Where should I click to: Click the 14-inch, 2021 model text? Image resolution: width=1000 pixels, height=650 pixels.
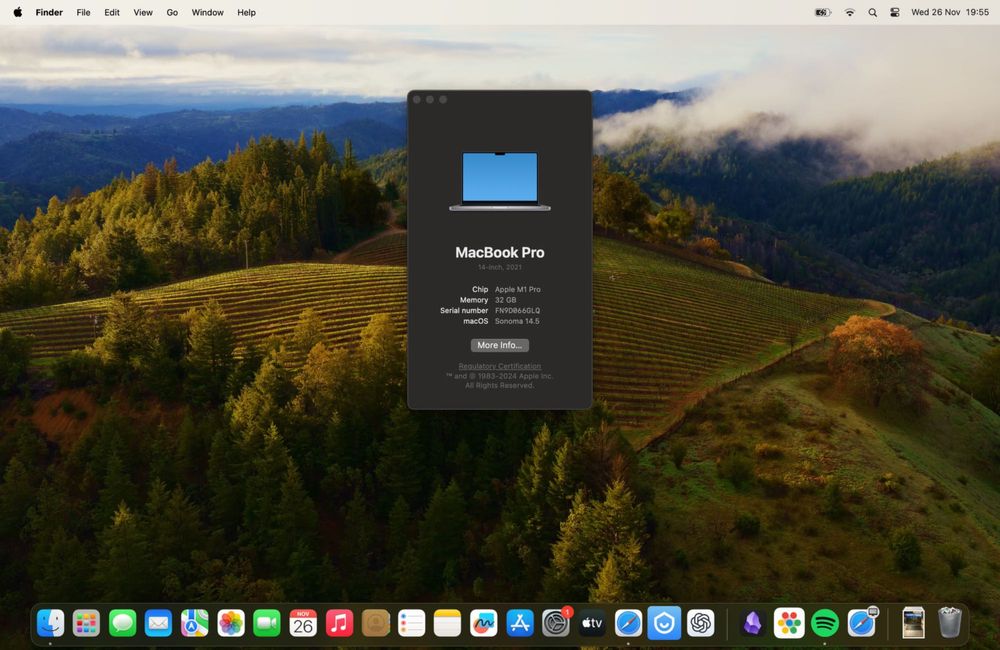click(500, 267)
